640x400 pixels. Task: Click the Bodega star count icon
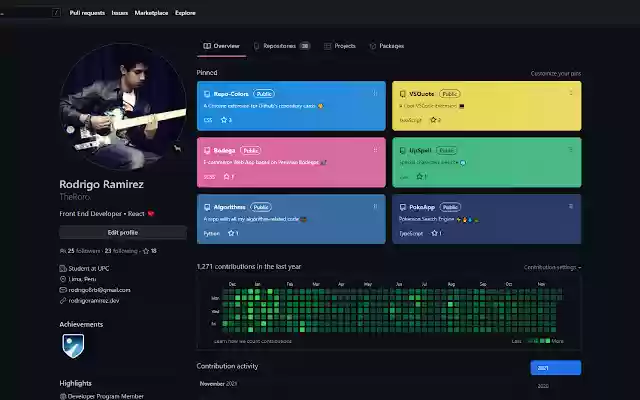(227, 177)
